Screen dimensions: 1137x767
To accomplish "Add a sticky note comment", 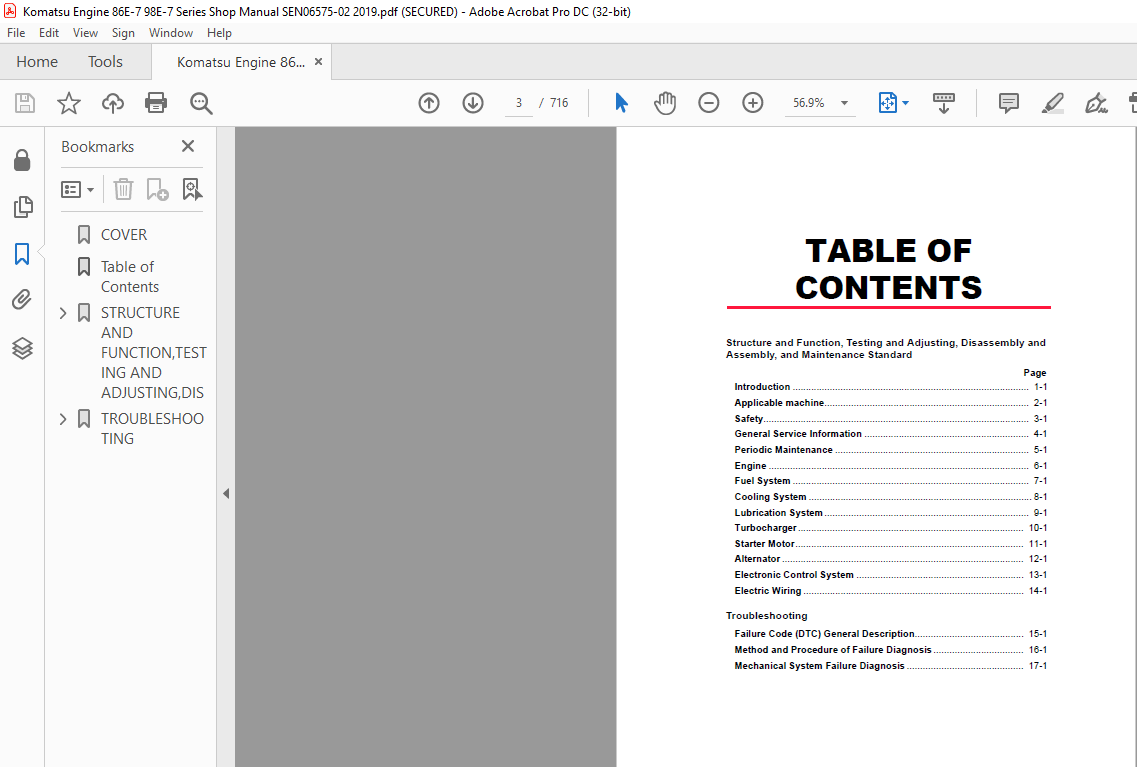I will (x=1009, y=103).
